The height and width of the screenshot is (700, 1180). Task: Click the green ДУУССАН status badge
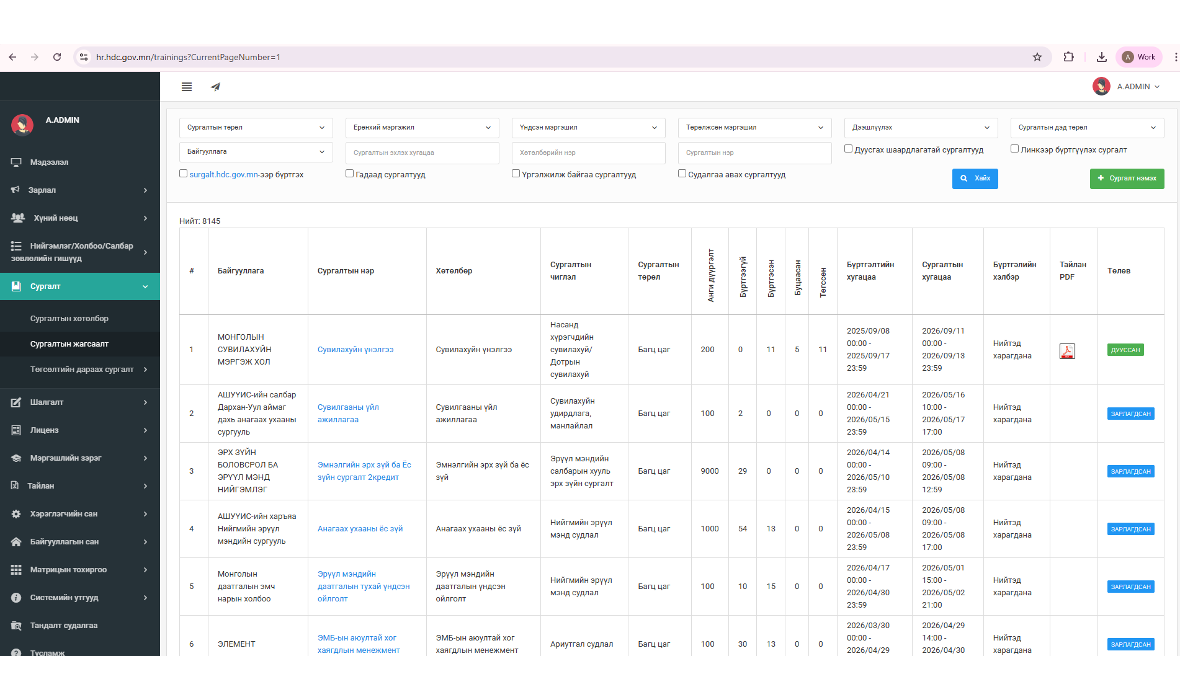(1125, 350)
